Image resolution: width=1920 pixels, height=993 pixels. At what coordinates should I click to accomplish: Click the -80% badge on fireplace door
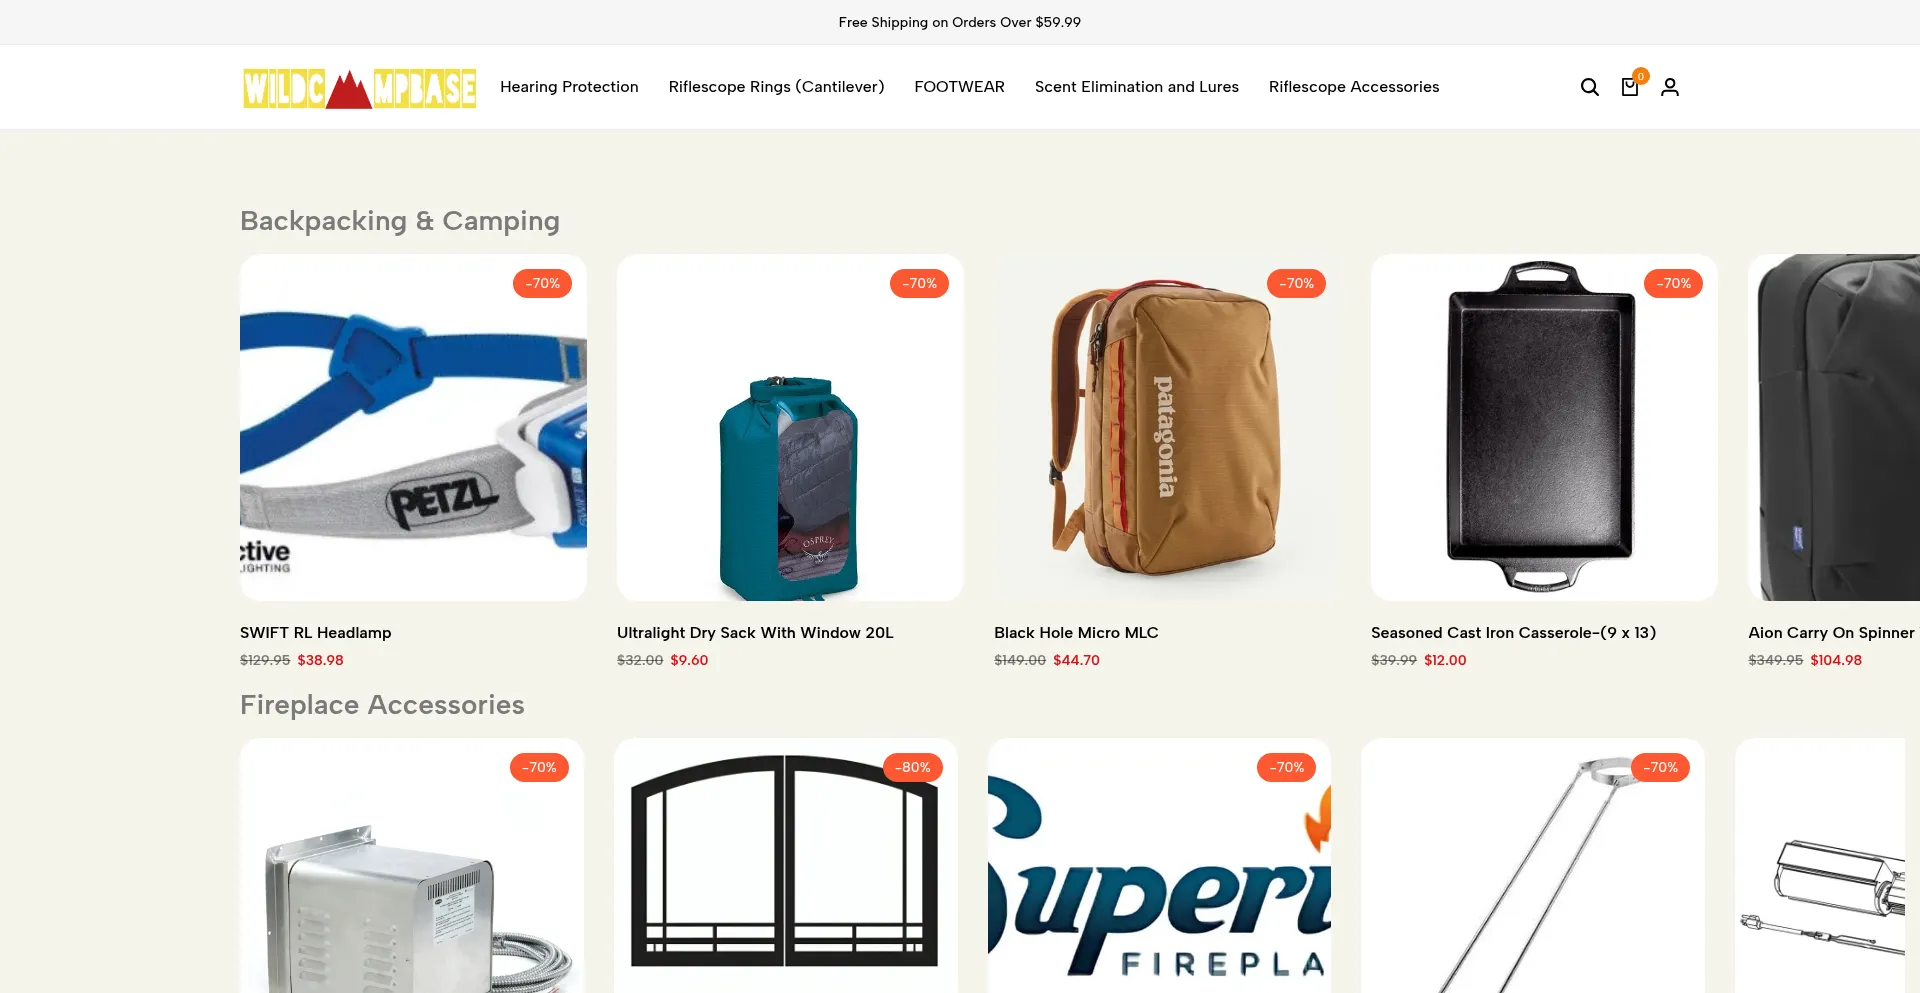click(913, 767)
